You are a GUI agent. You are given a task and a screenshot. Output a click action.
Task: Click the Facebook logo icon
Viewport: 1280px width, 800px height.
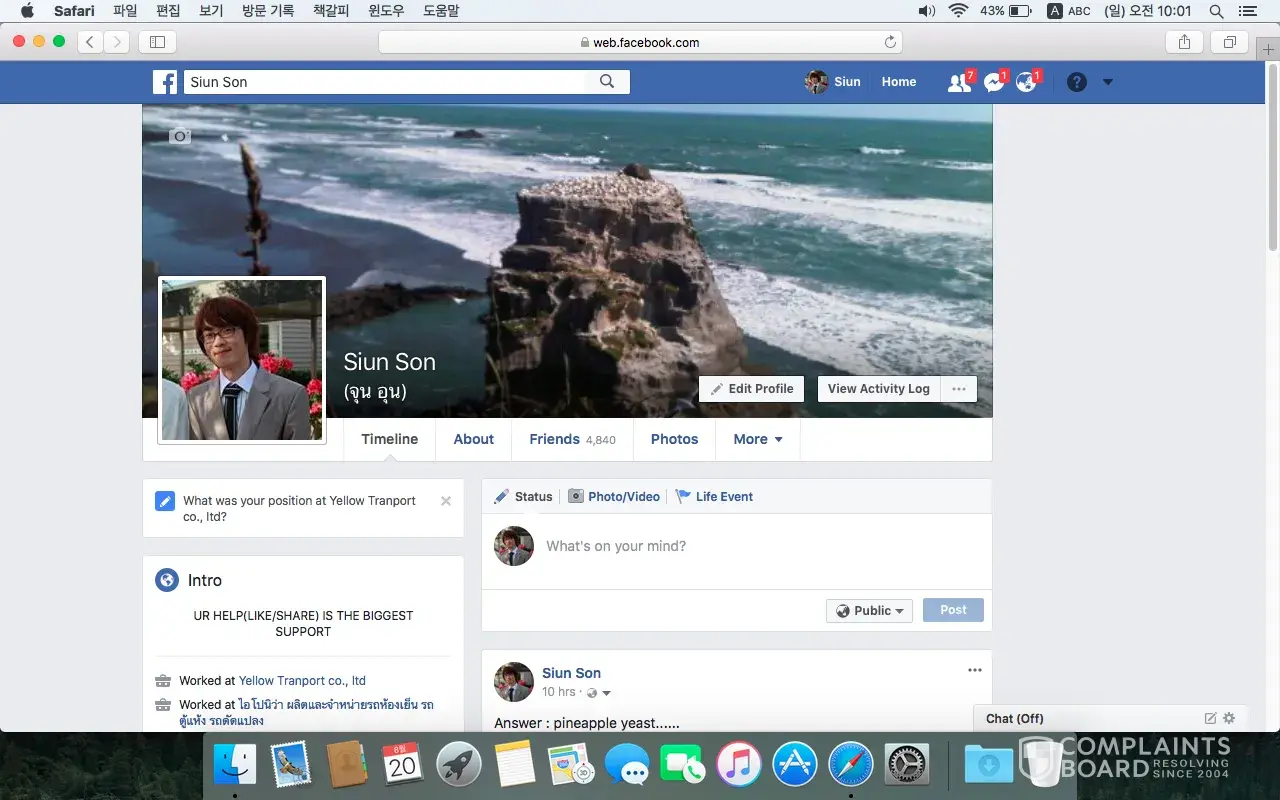pyautogui.click(x=165, y=82)
